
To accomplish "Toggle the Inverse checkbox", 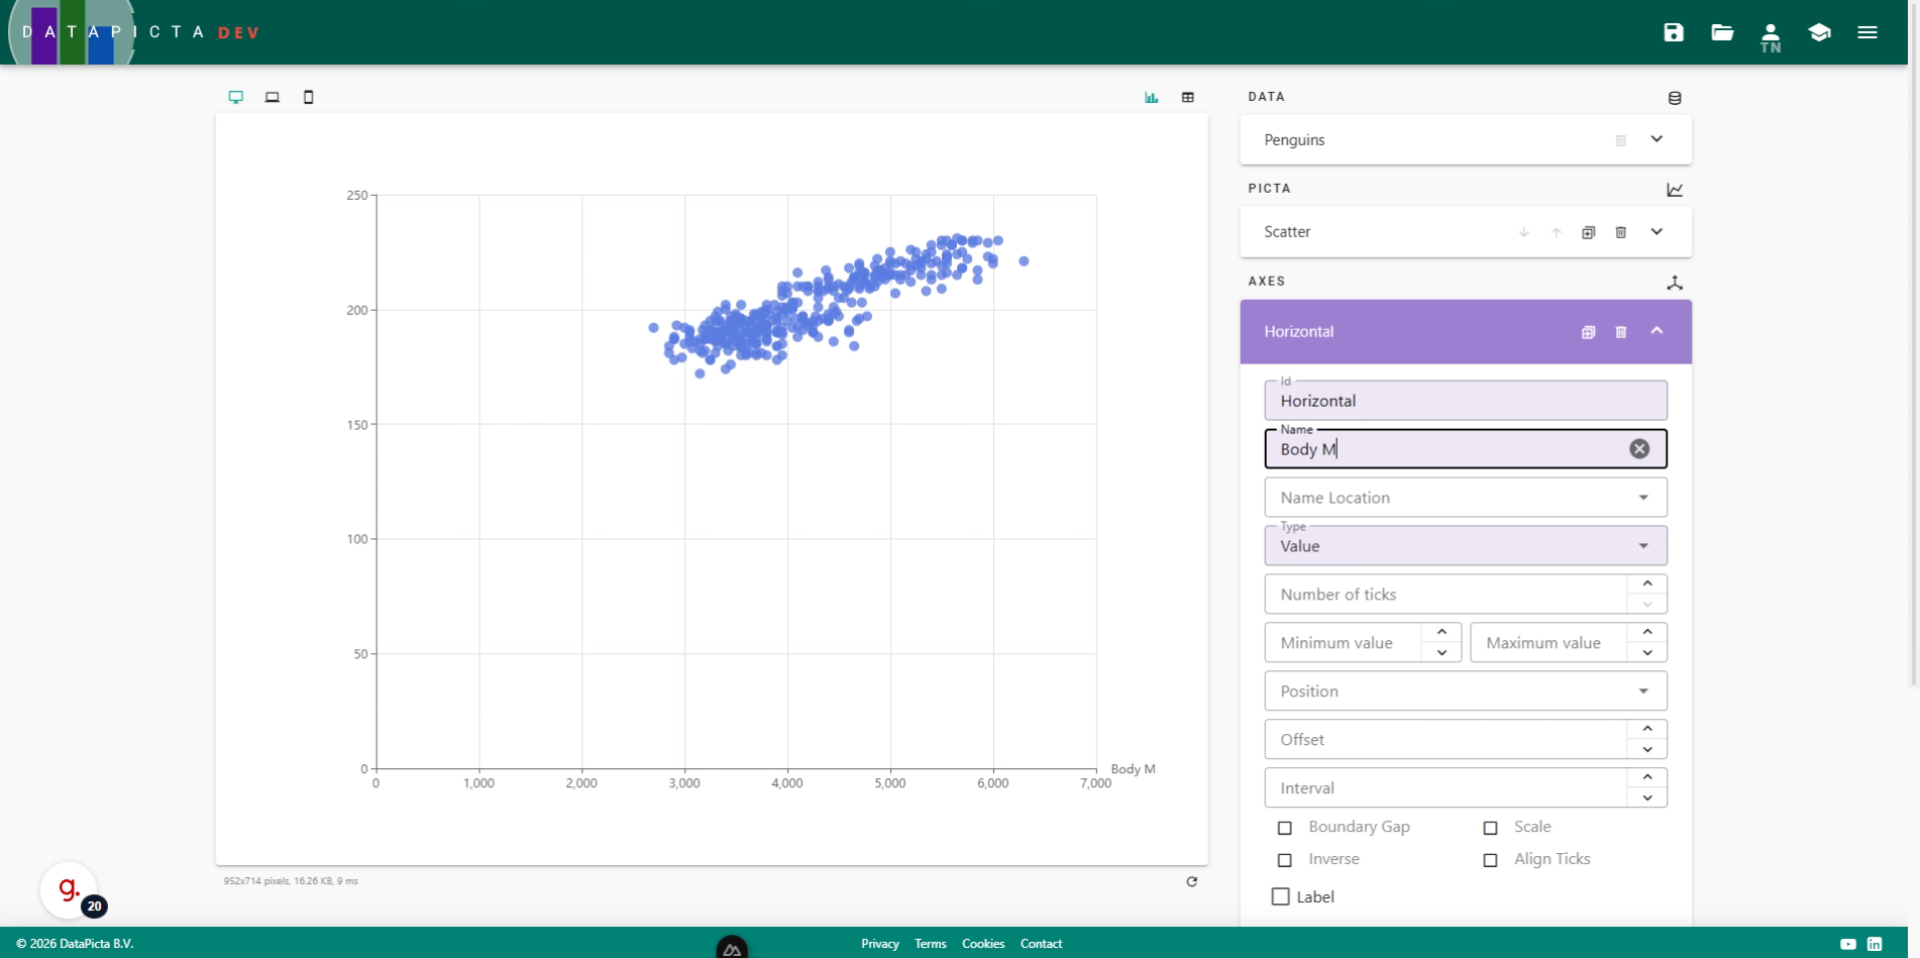I will [x=1285, y=860].
